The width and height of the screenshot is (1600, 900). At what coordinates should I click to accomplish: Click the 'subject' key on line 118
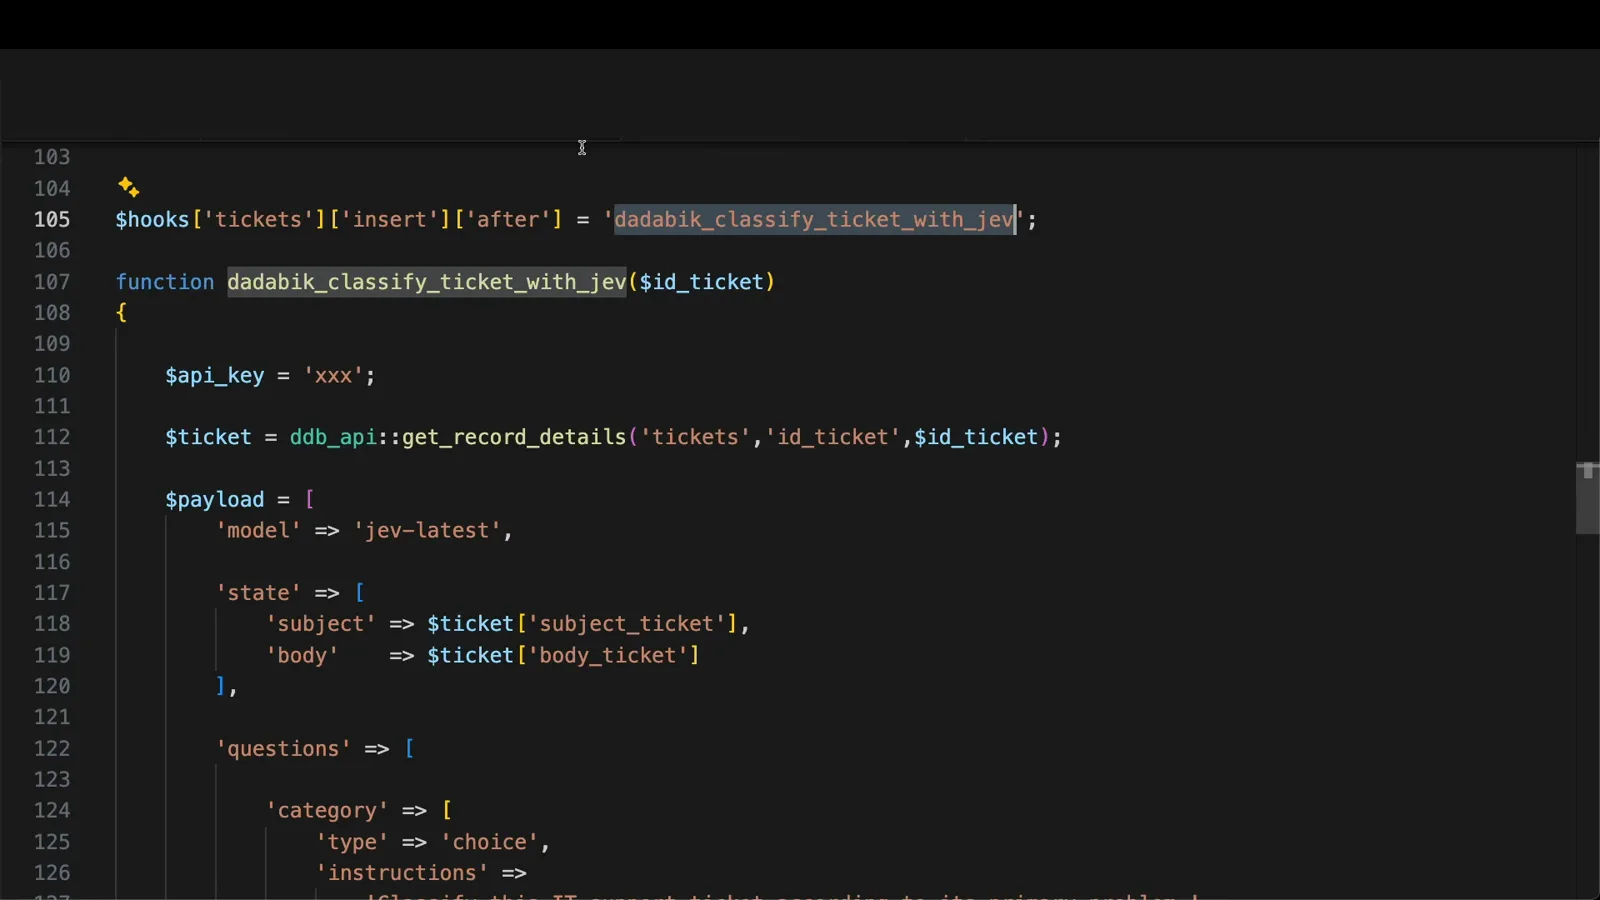point(321,624)
